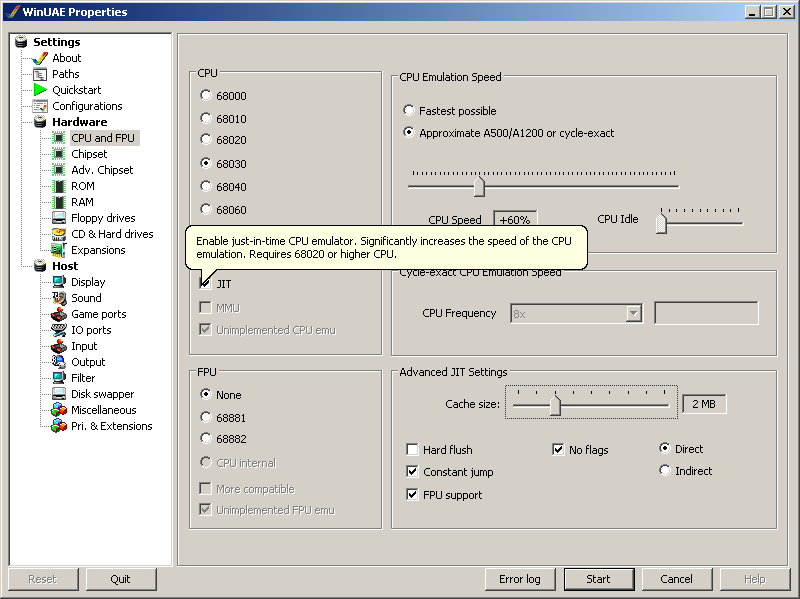Click the Game ports joystick icon
The height and width of the screenshot is (599, 800).
59,314
